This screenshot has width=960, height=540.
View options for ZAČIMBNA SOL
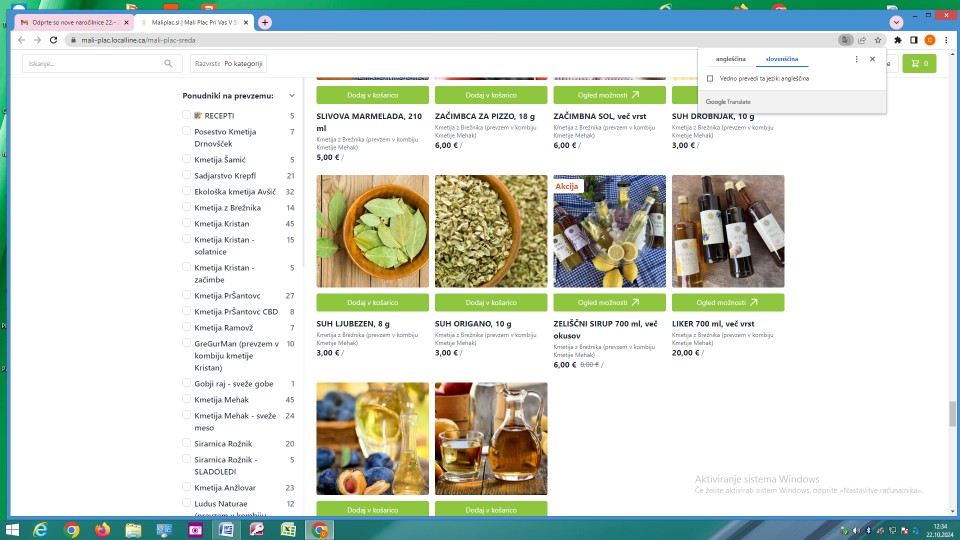609,95
